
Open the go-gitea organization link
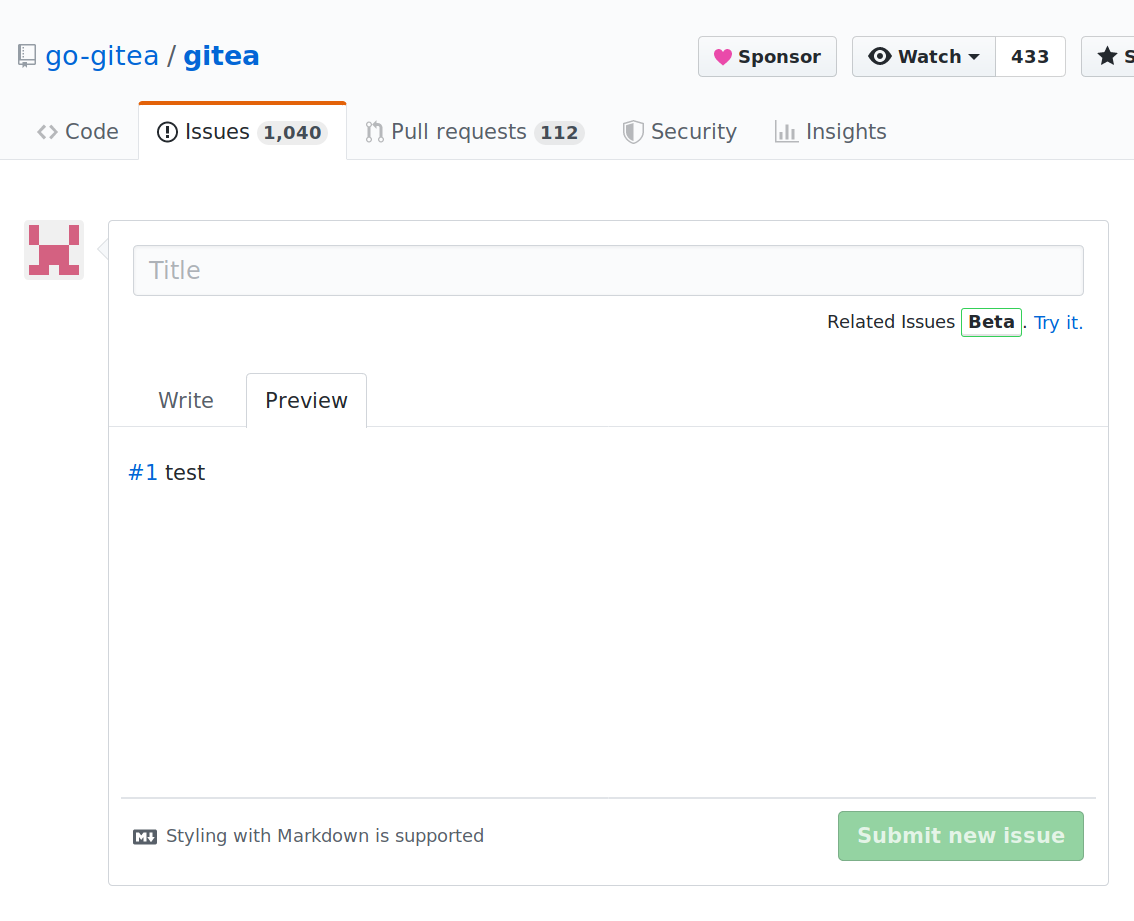coord(102,56)
